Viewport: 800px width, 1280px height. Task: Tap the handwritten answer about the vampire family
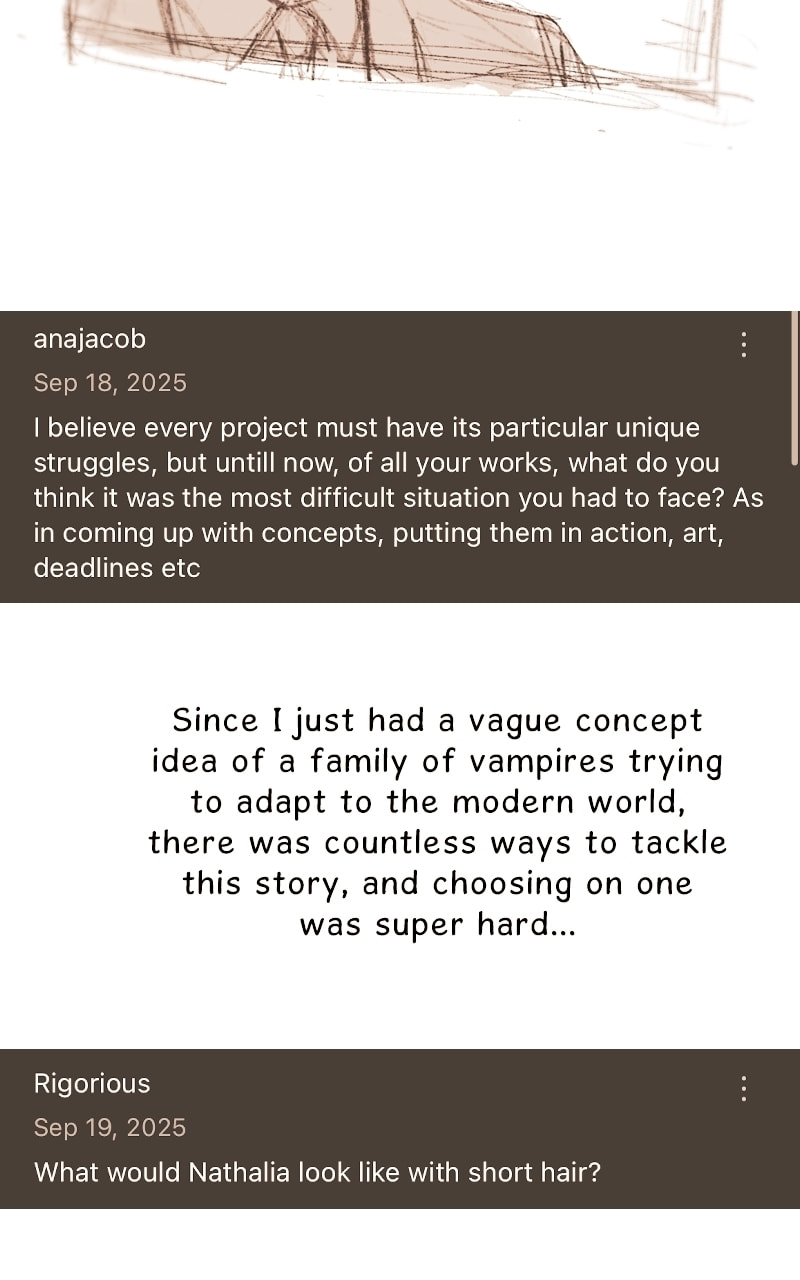pyautogui.click(x=437, y=822)
